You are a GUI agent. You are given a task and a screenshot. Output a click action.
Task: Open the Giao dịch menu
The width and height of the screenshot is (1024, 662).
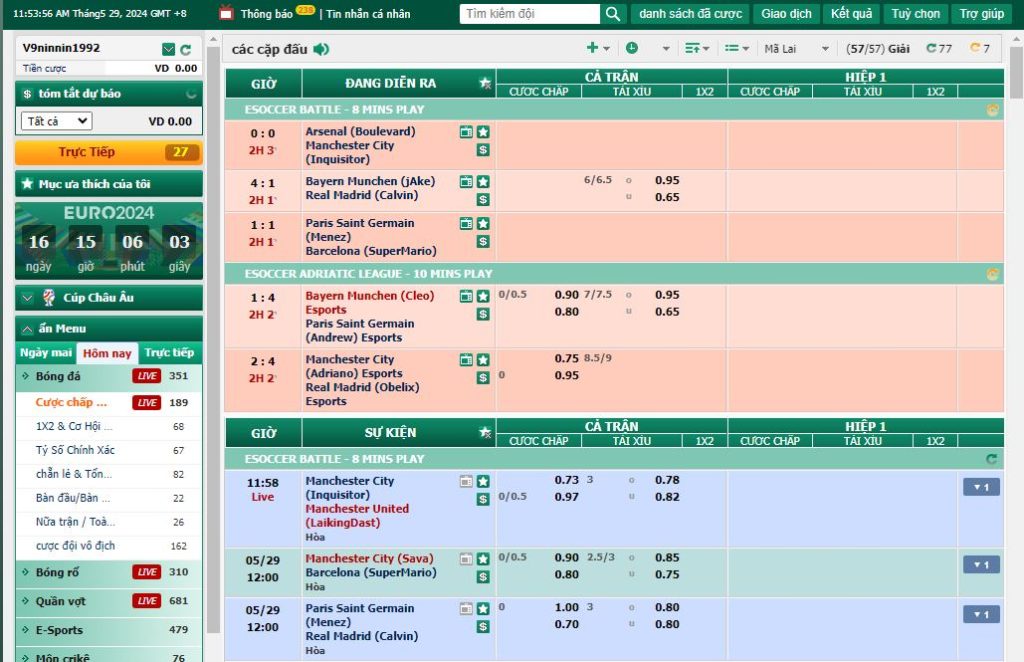coord(786,14)
